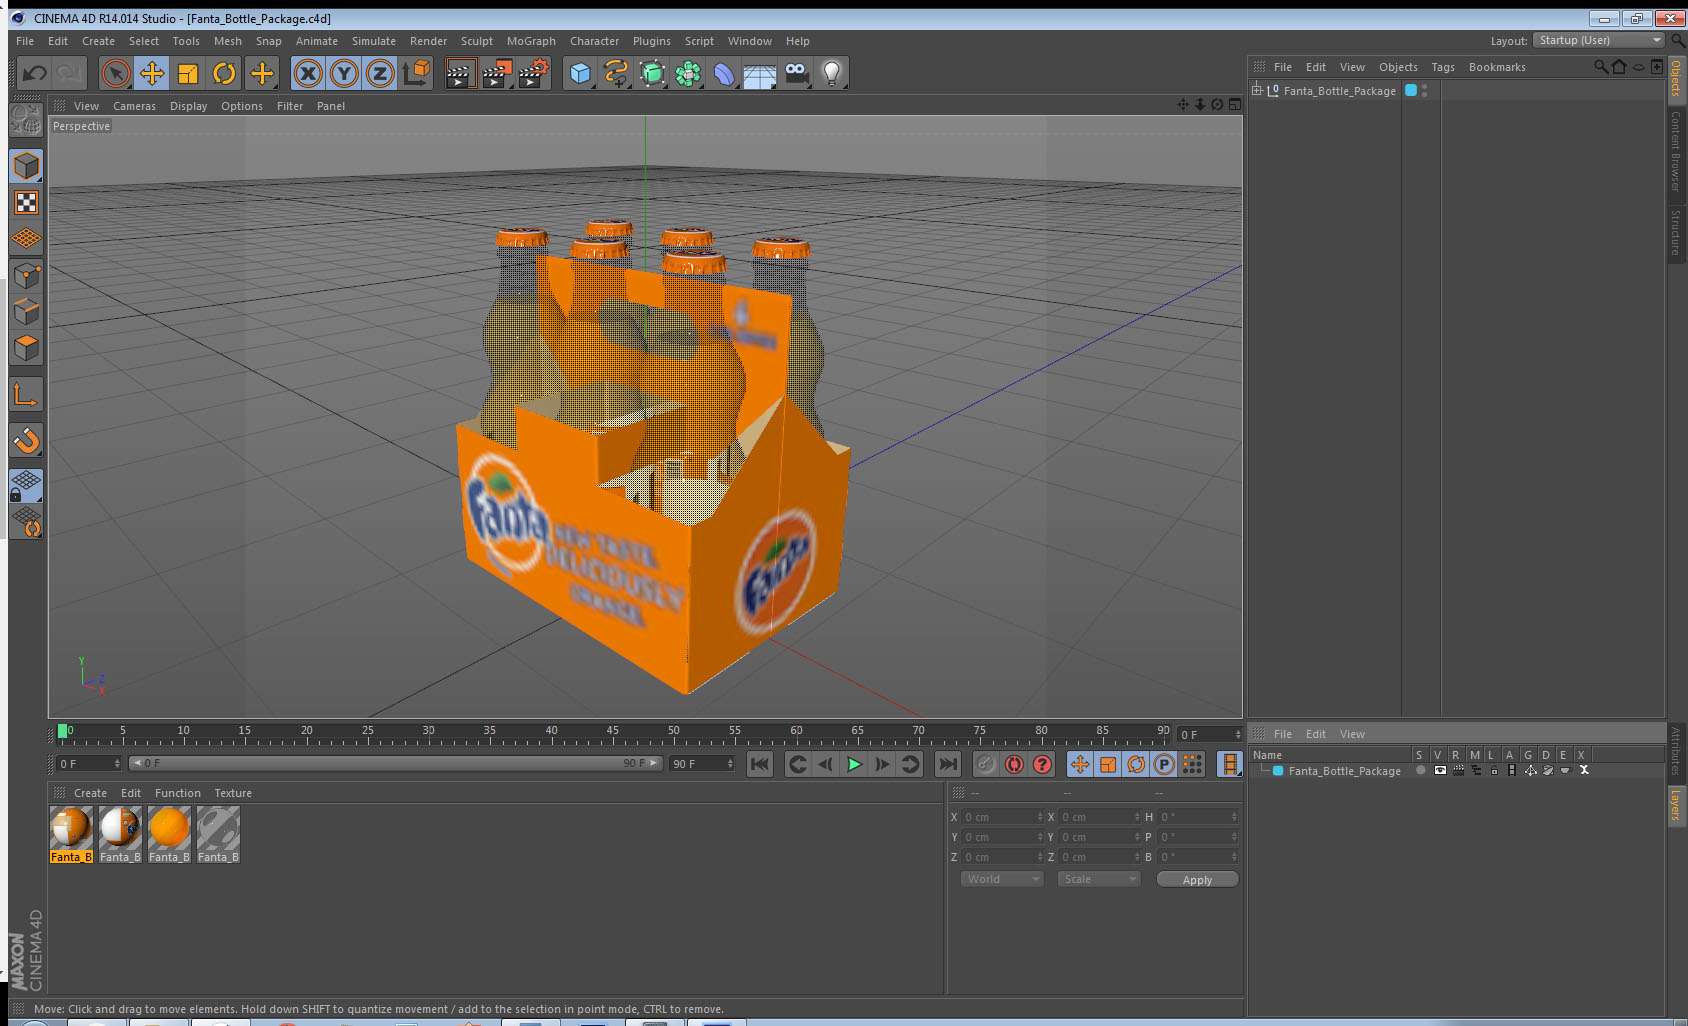The height and width of the screenshot is (1026, 1688).
Task: Go to end of animation
Action: tap(947, 764)
